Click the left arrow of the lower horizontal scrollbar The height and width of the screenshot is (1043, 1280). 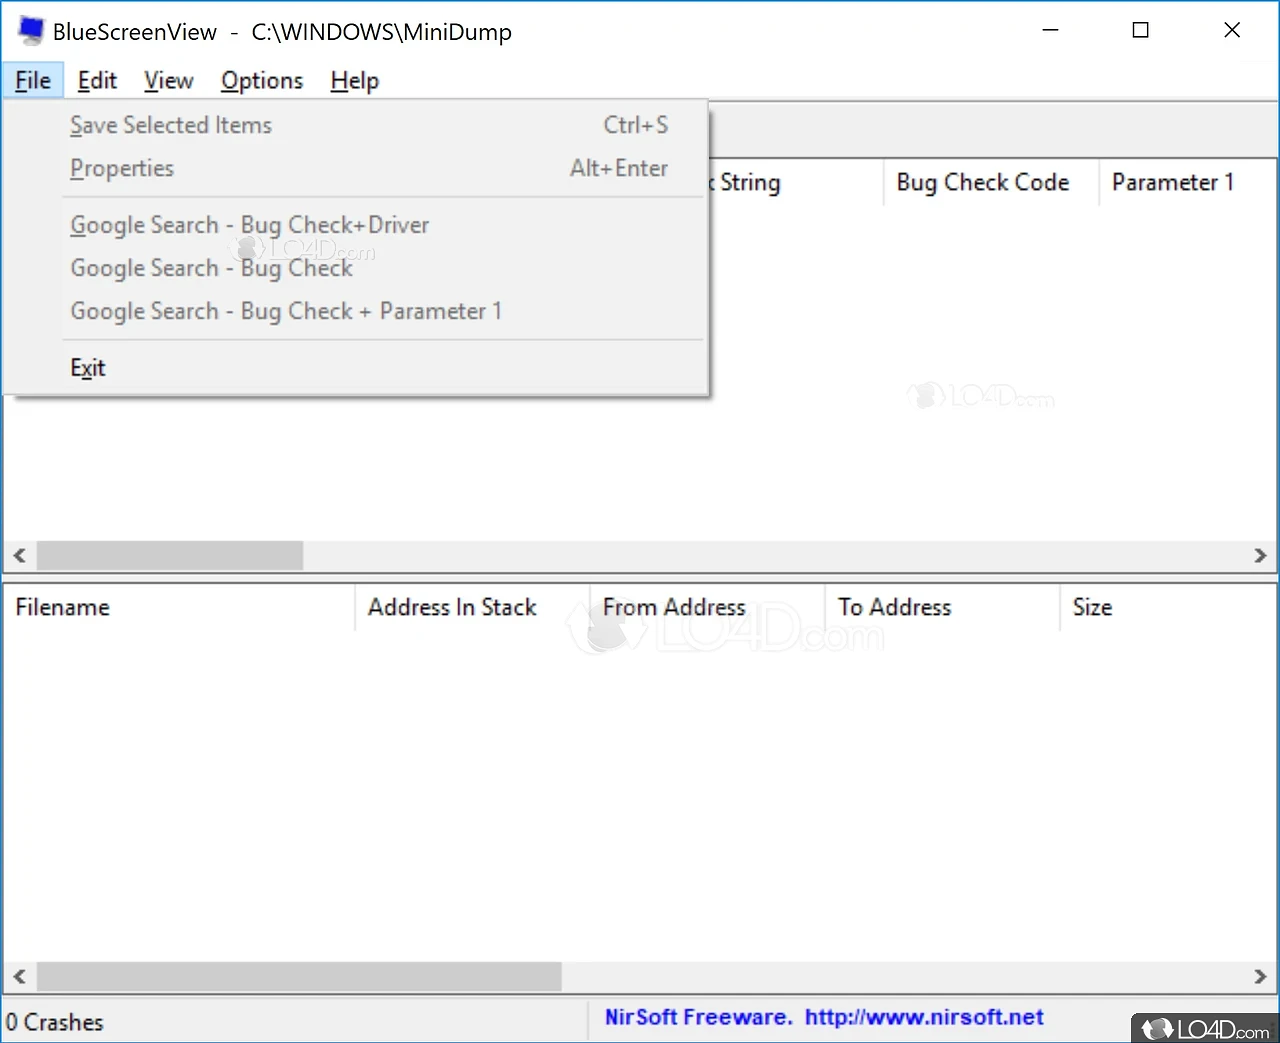pyautogui.click(x=18, y=977)
